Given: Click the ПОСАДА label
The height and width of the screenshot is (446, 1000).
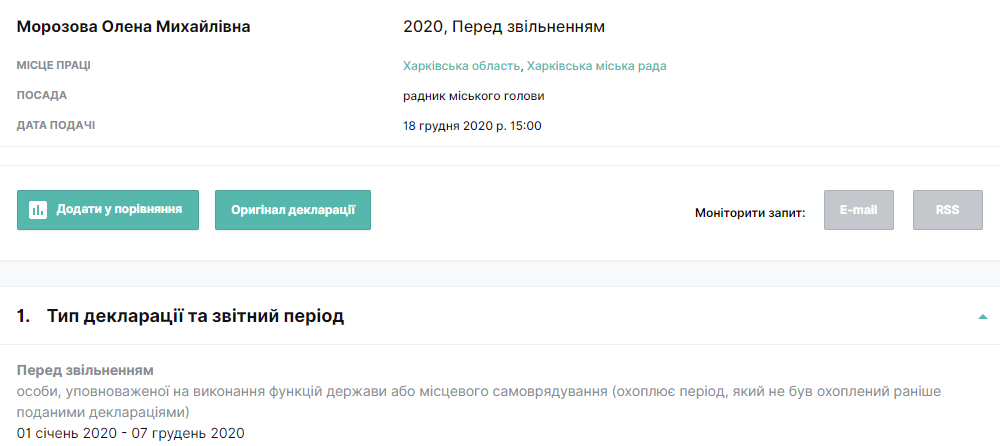Looking at the screenshot, I should pyautogui.click(x=42, y=96).
